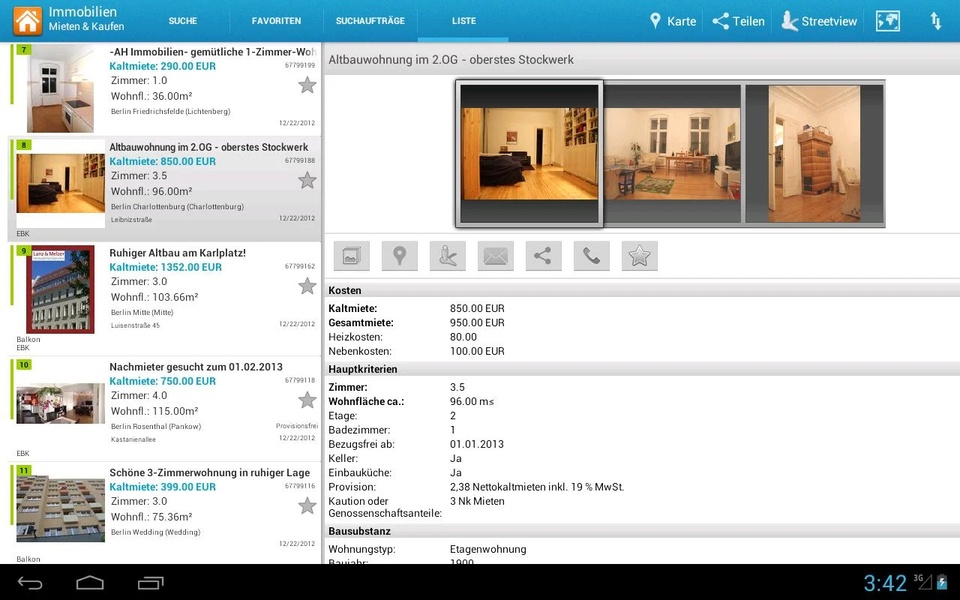Tap the Android recent apps button
960x600 pixels.
coord(151,583)
